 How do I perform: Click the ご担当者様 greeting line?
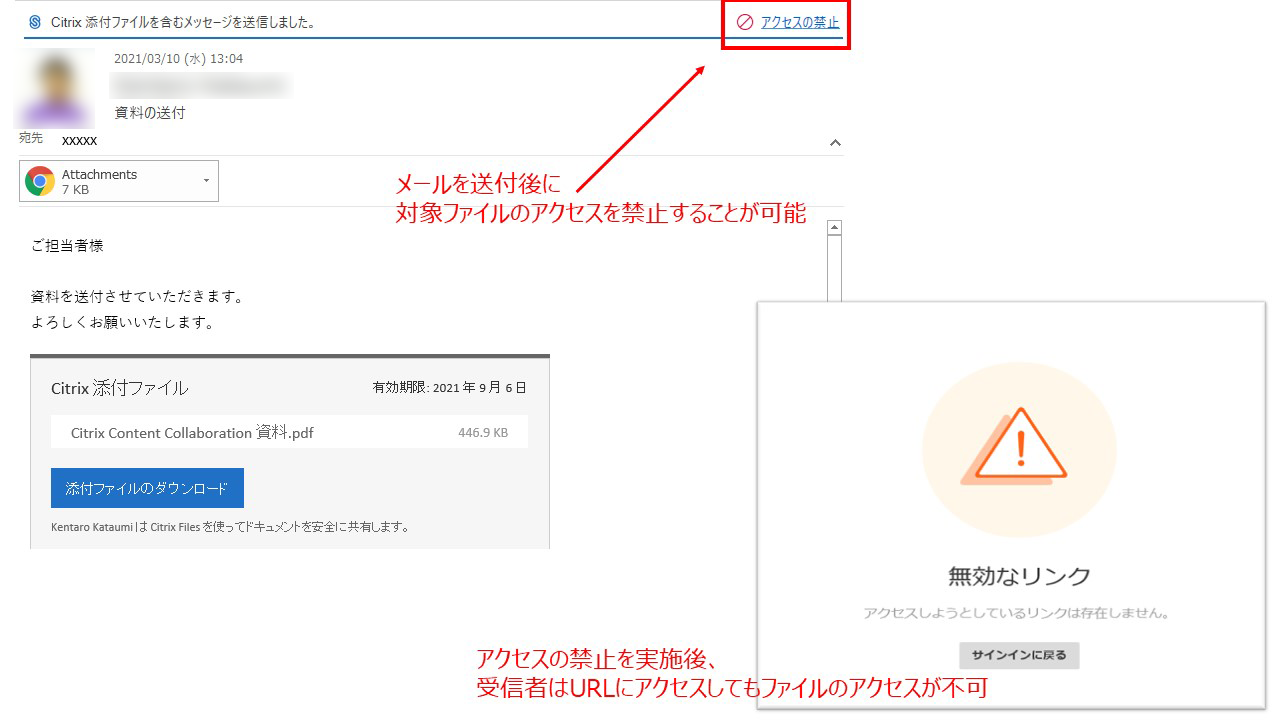tap(67, 245)
